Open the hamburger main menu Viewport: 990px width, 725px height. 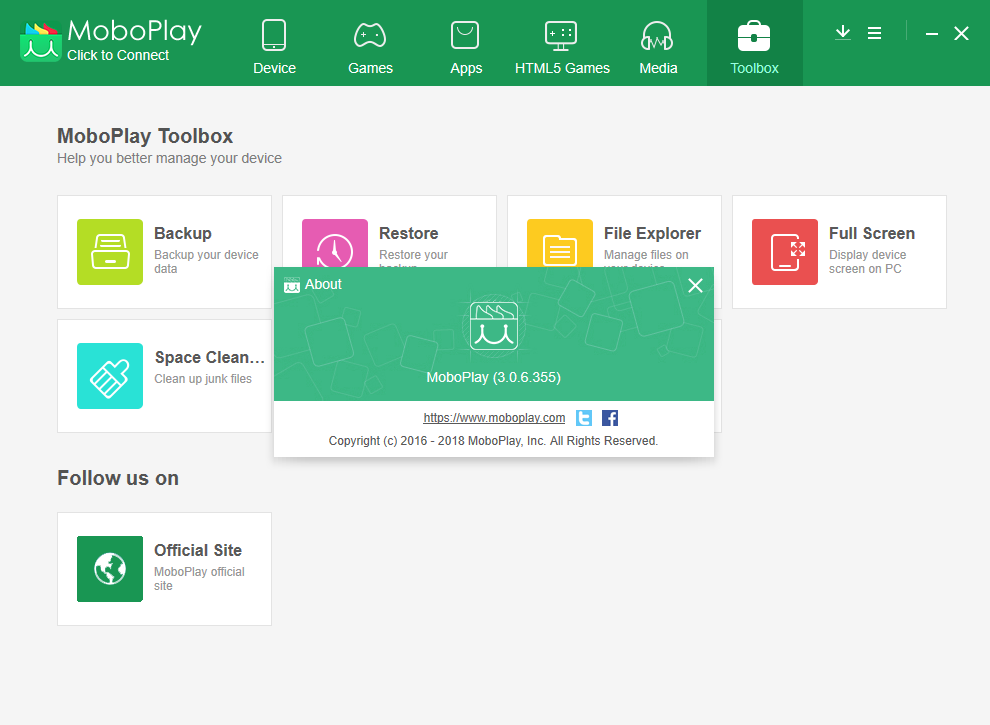click(874, 33)
